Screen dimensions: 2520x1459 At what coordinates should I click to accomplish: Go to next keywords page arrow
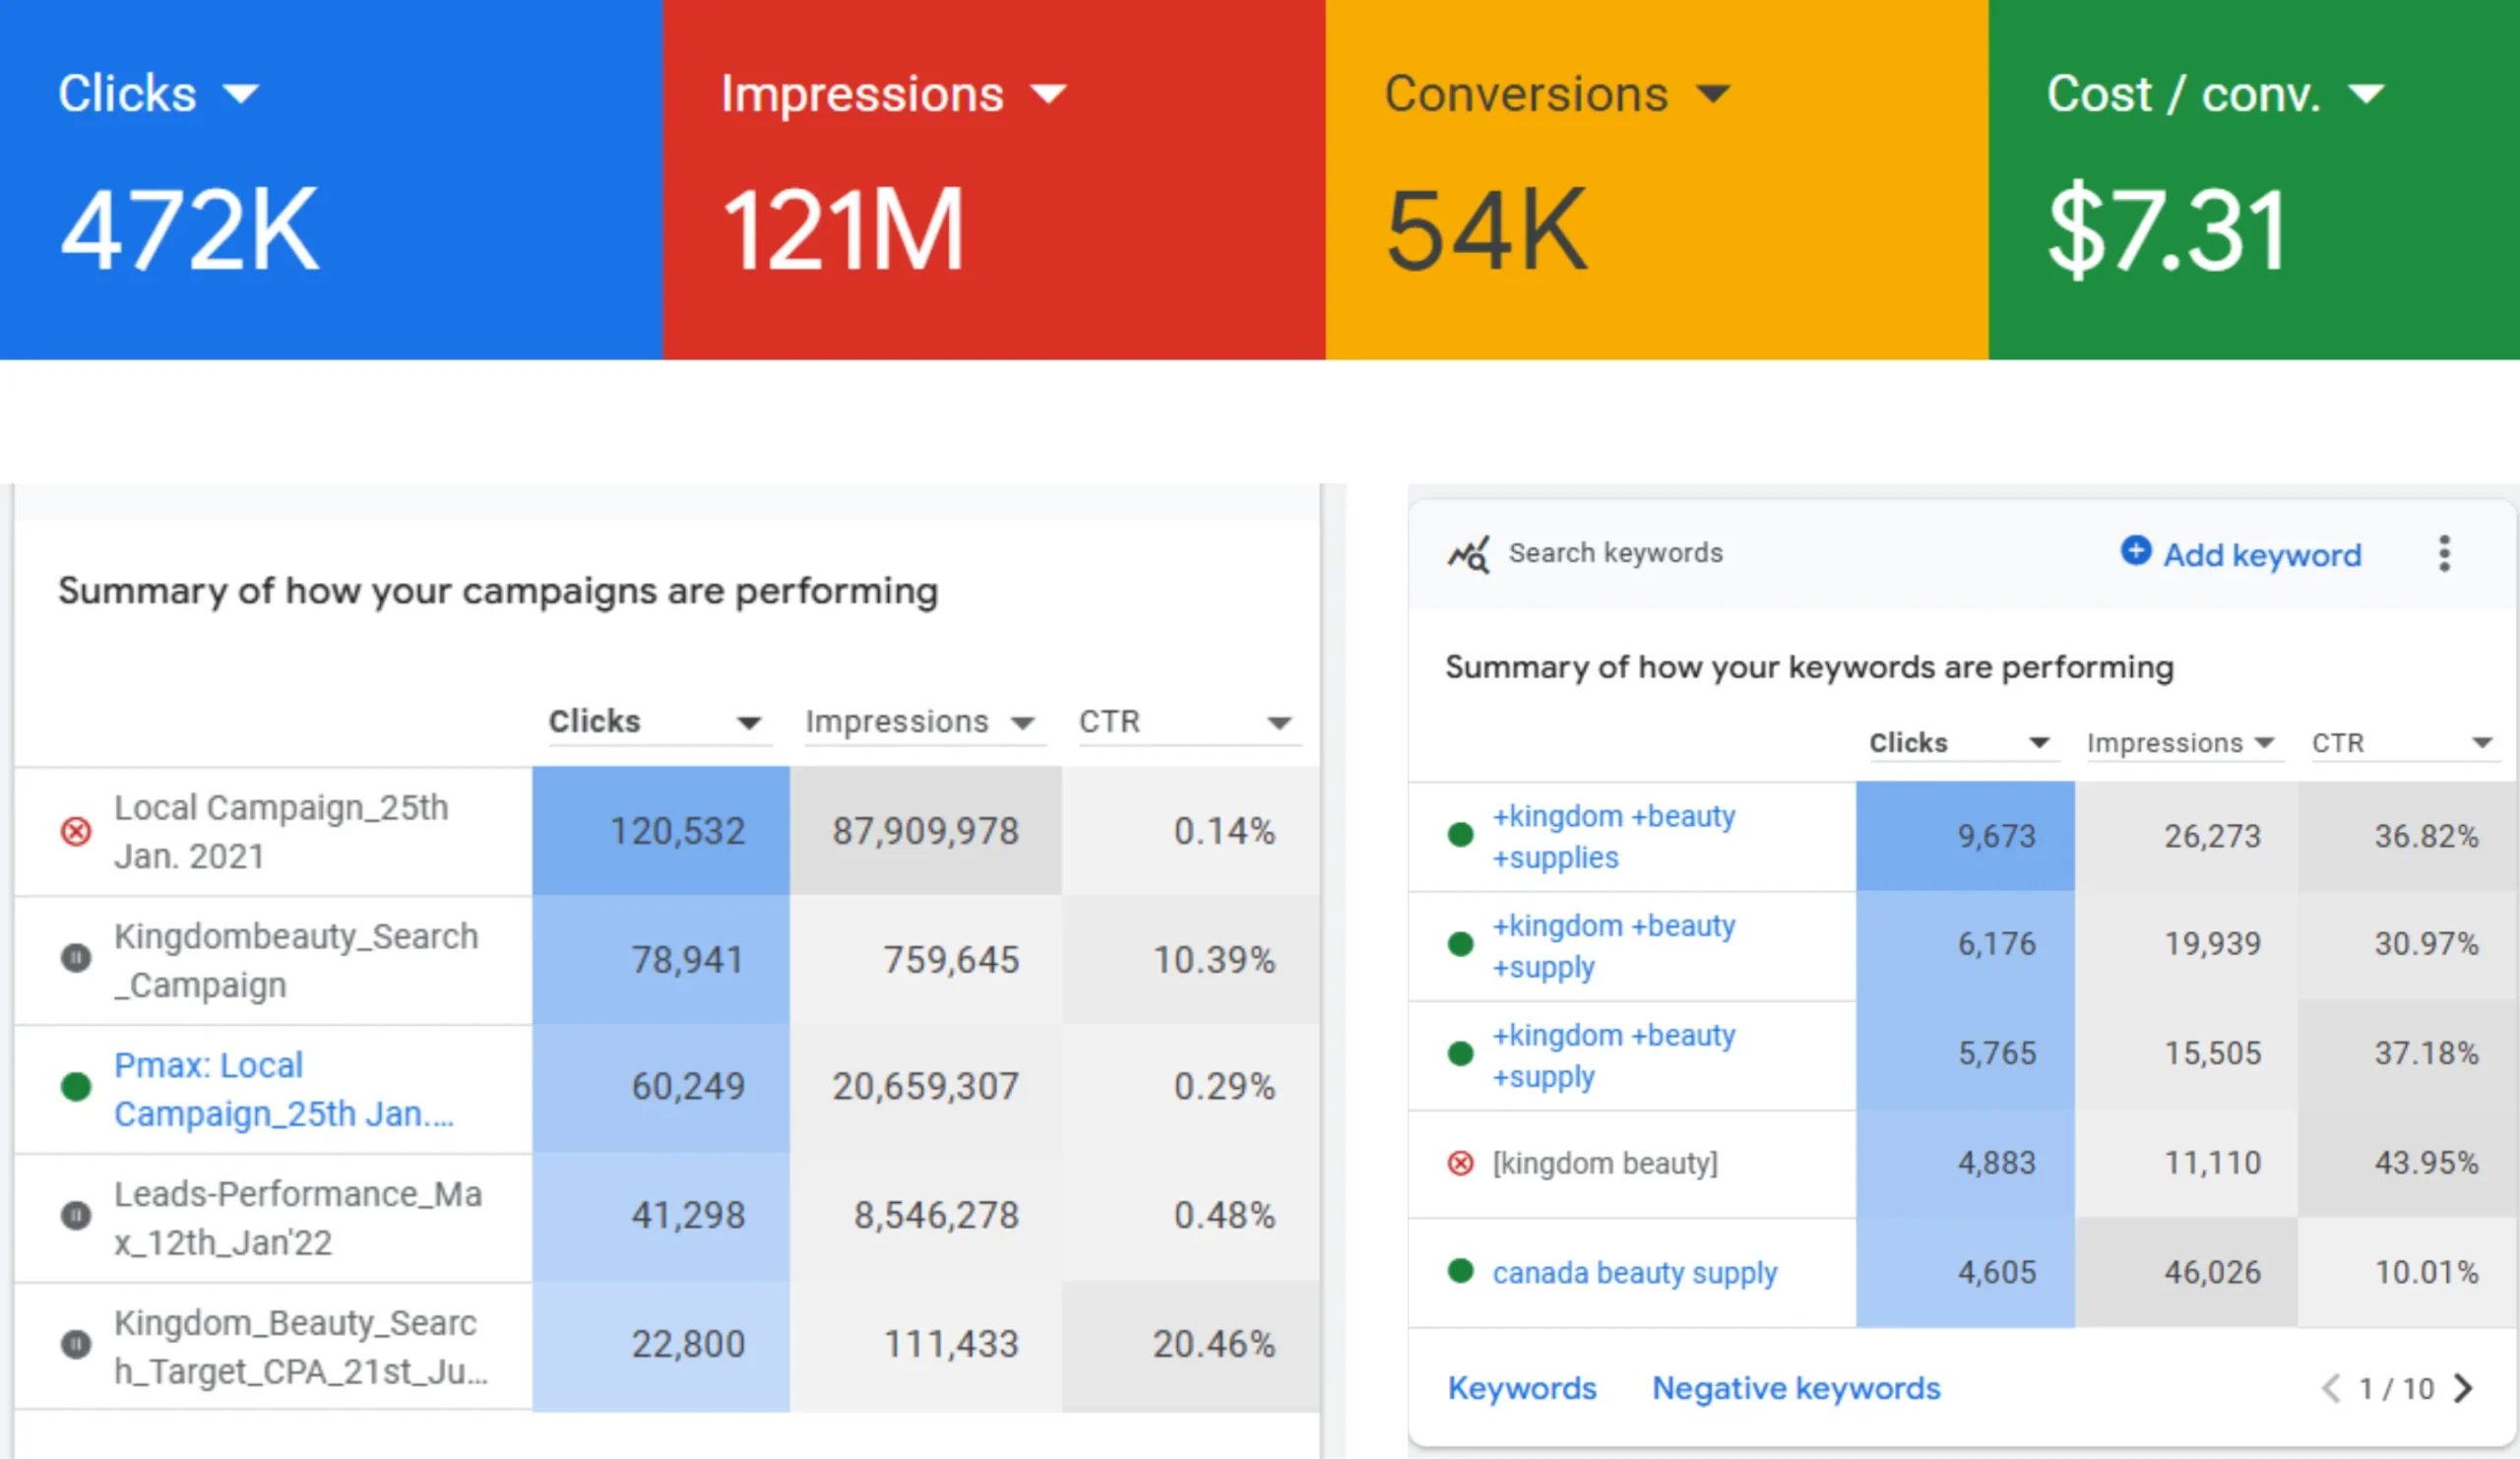point(2464,1388)
